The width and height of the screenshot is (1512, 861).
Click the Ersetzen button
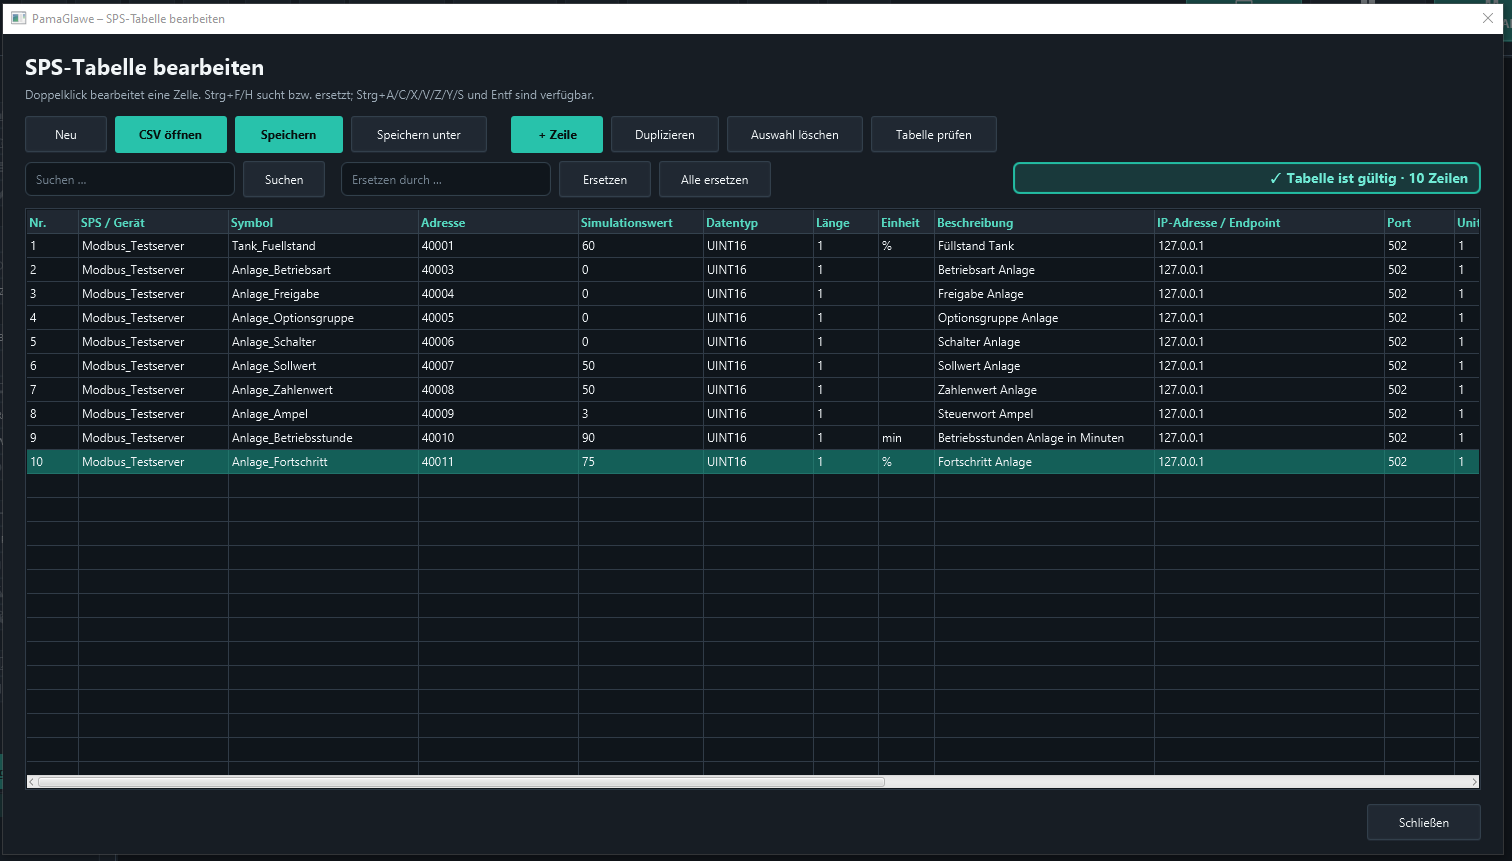point(605,180)
